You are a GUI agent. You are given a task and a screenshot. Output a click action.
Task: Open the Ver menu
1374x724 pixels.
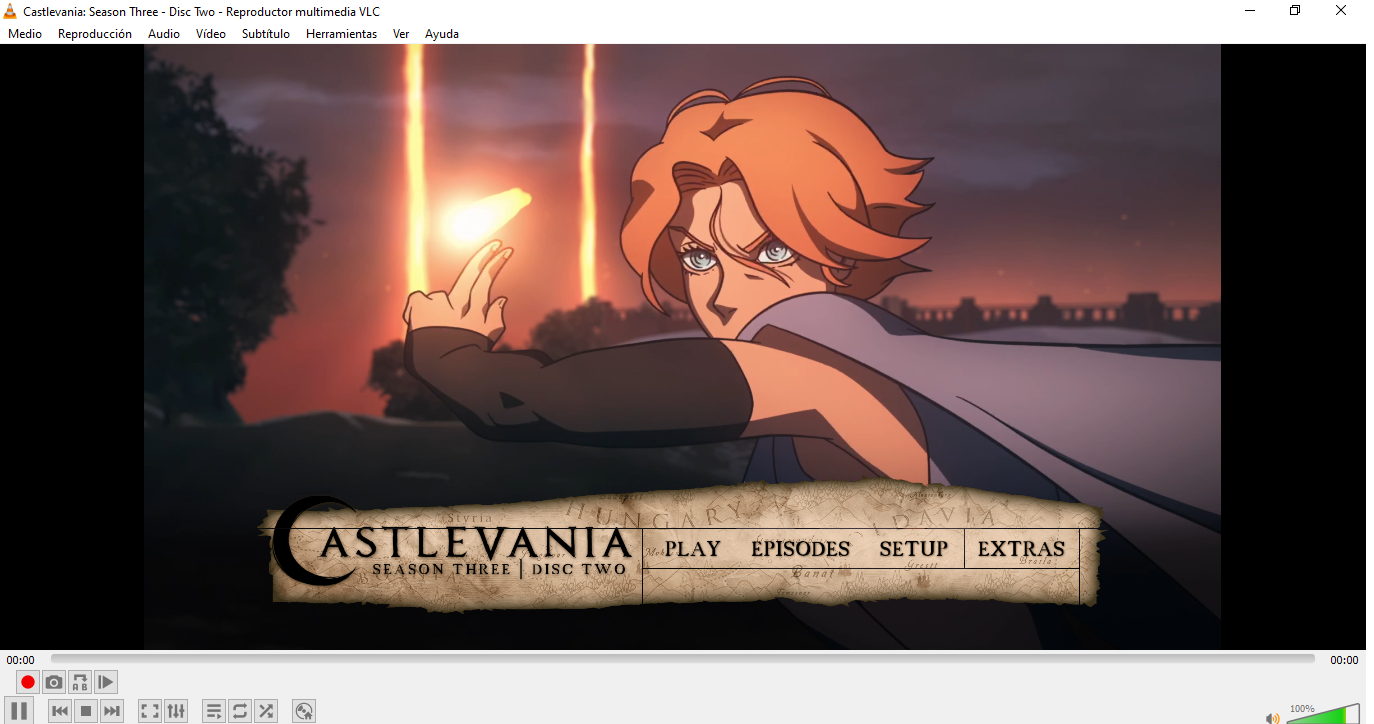(401, 34)
